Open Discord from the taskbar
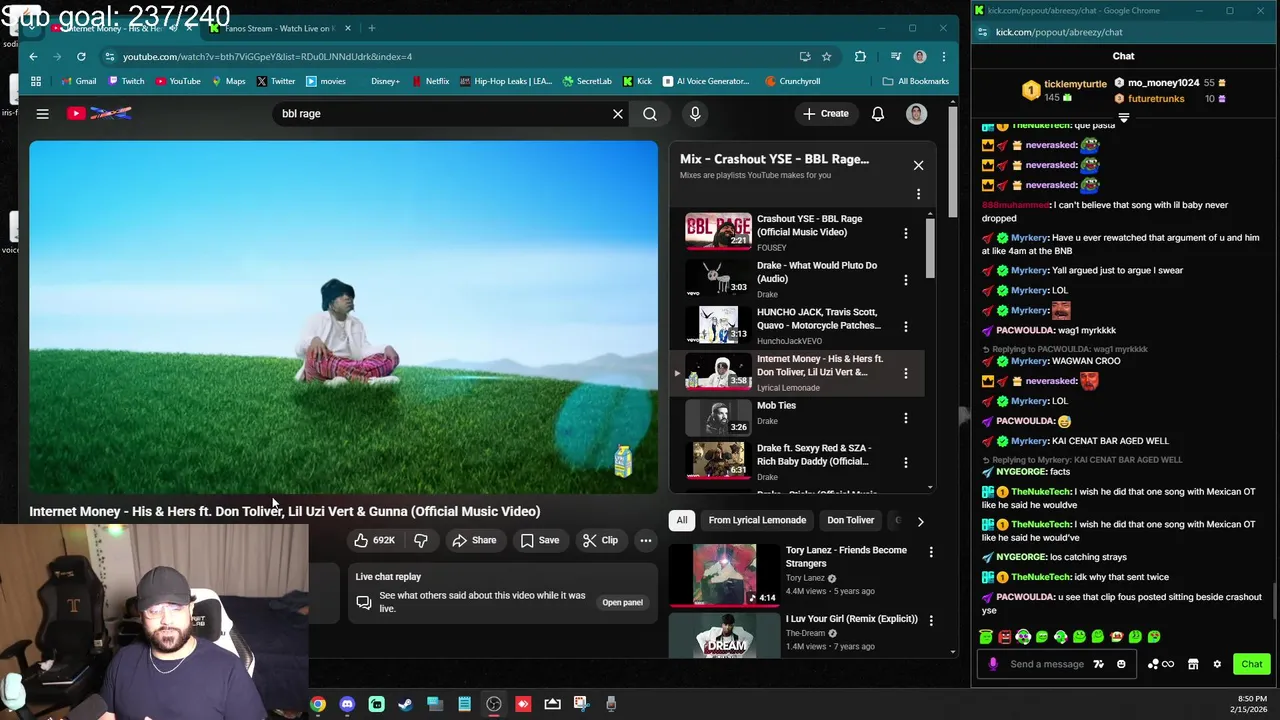Image resolution: width=1280 pixels, height=720 pixels. pos(347,704)
